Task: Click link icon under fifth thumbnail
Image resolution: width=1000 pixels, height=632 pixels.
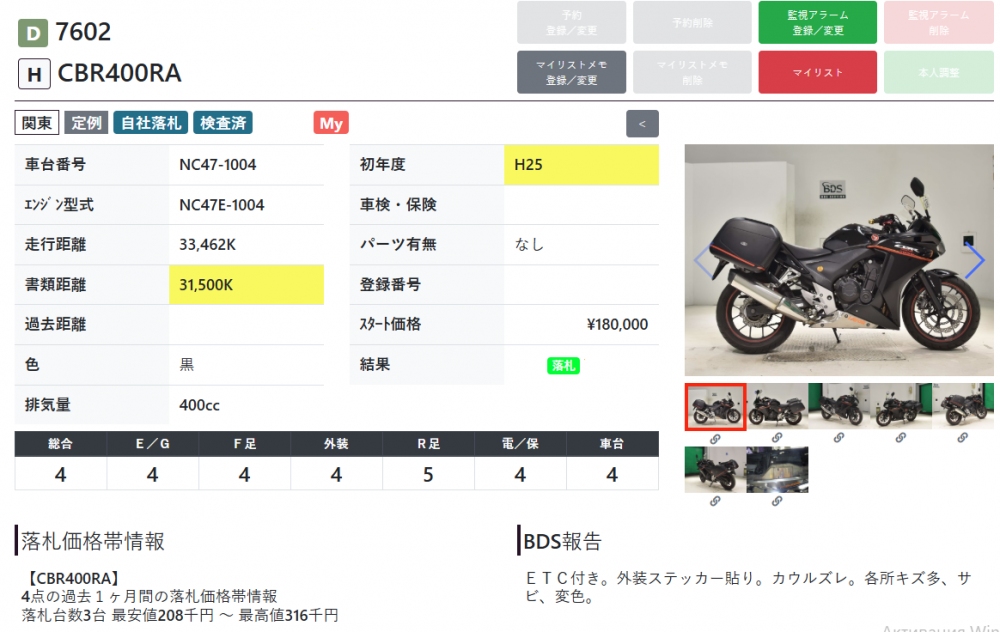Action: coord(963,438)
